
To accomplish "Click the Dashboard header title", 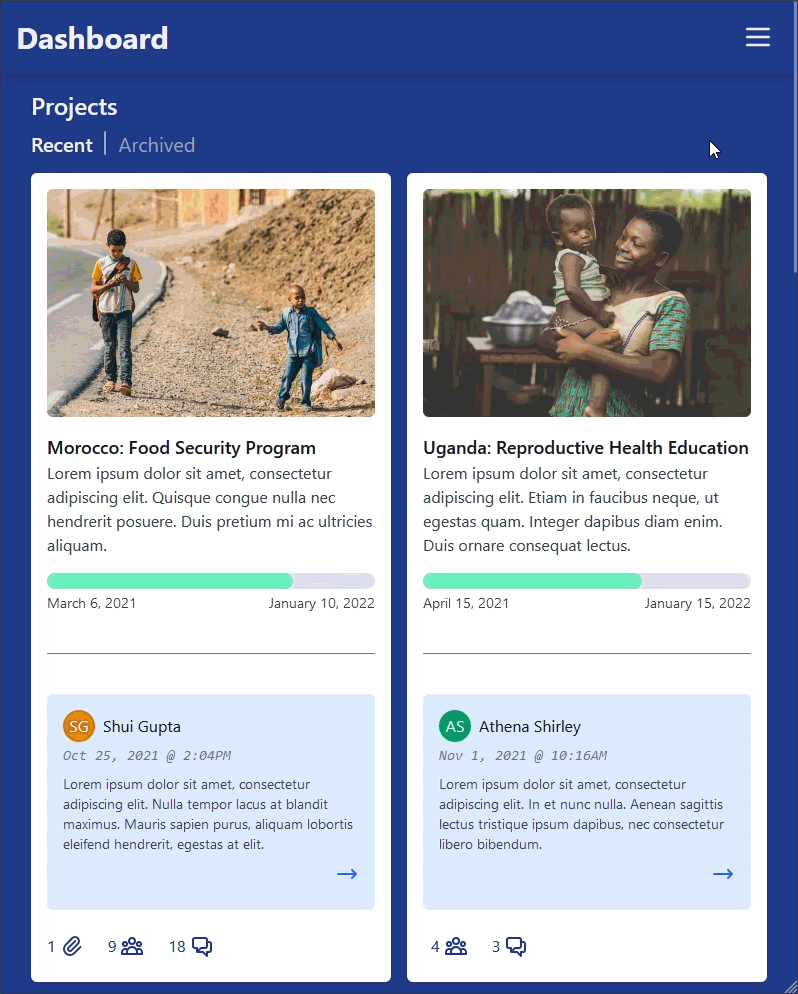I will point(93,39).
